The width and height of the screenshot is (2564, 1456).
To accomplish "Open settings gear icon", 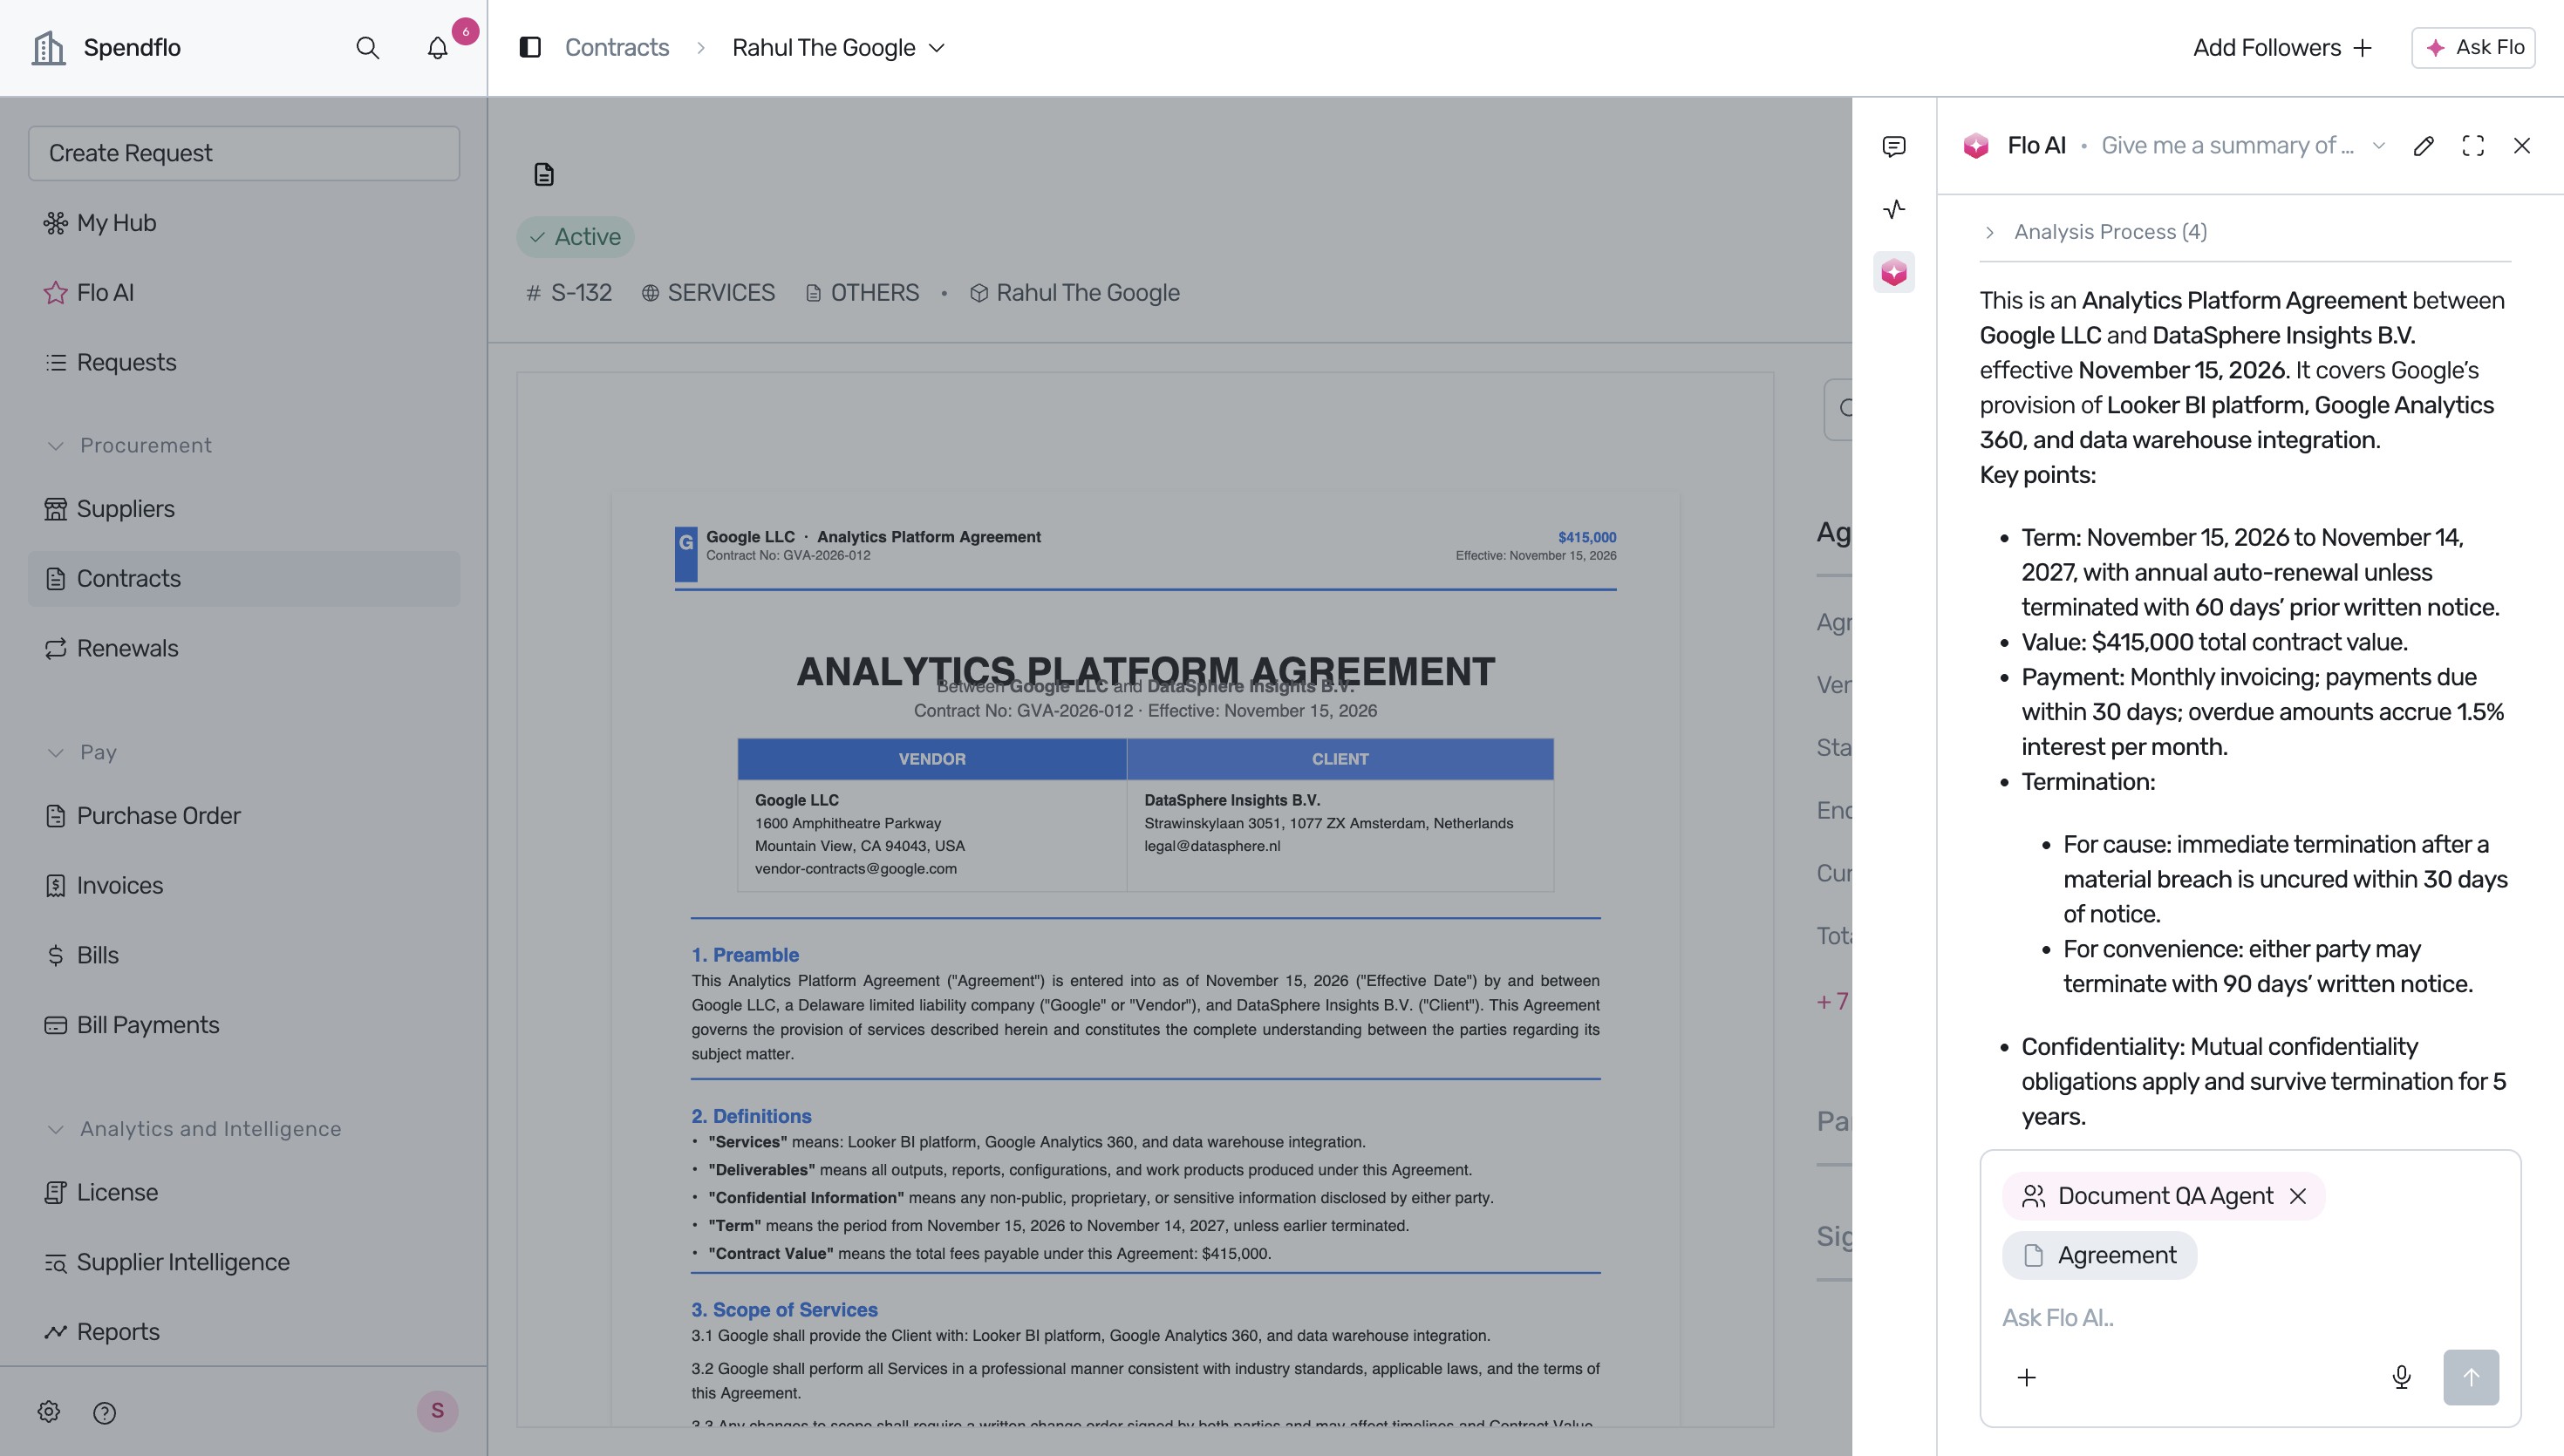I will coord(49,1411).
